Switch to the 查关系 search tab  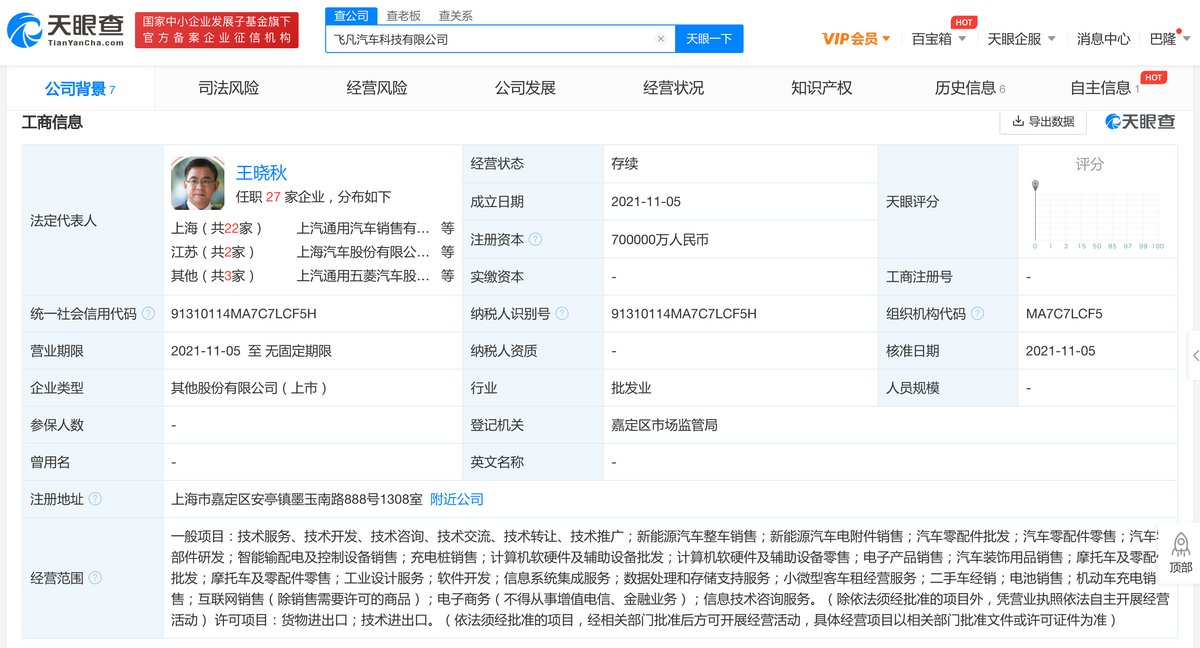click(456, 15)
